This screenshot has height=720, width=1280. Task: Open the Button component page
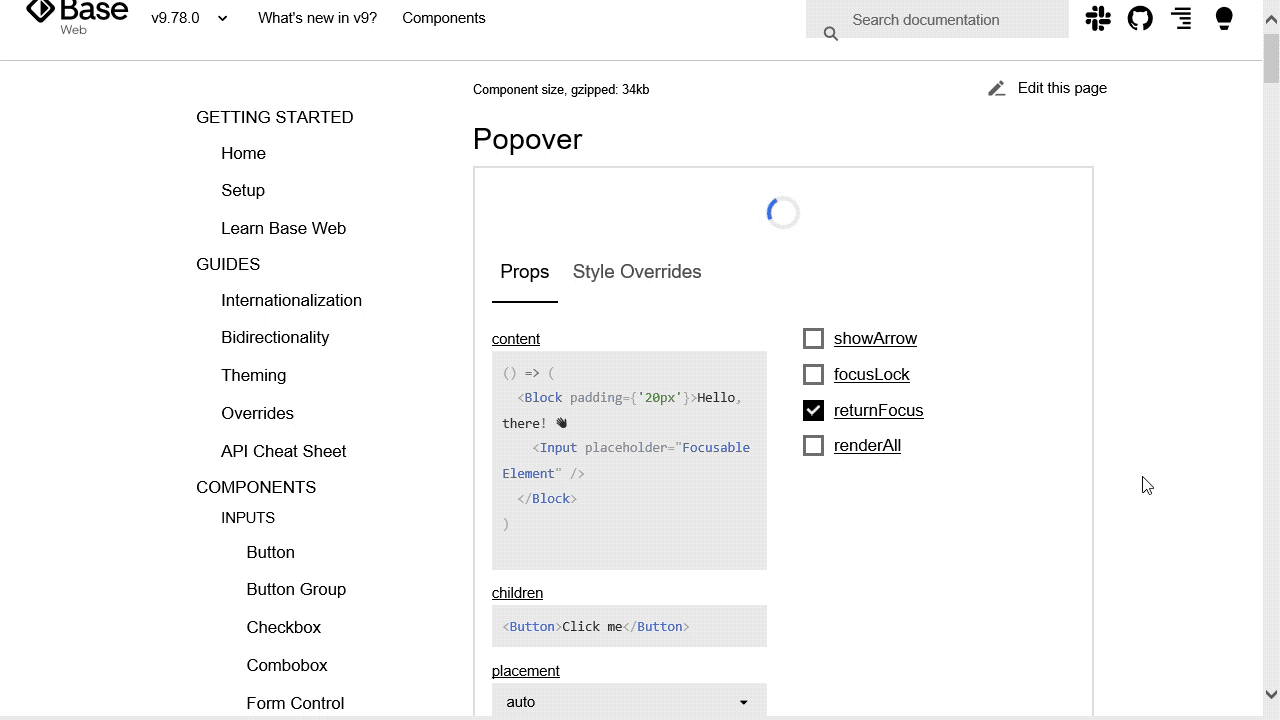pos(270,552)
